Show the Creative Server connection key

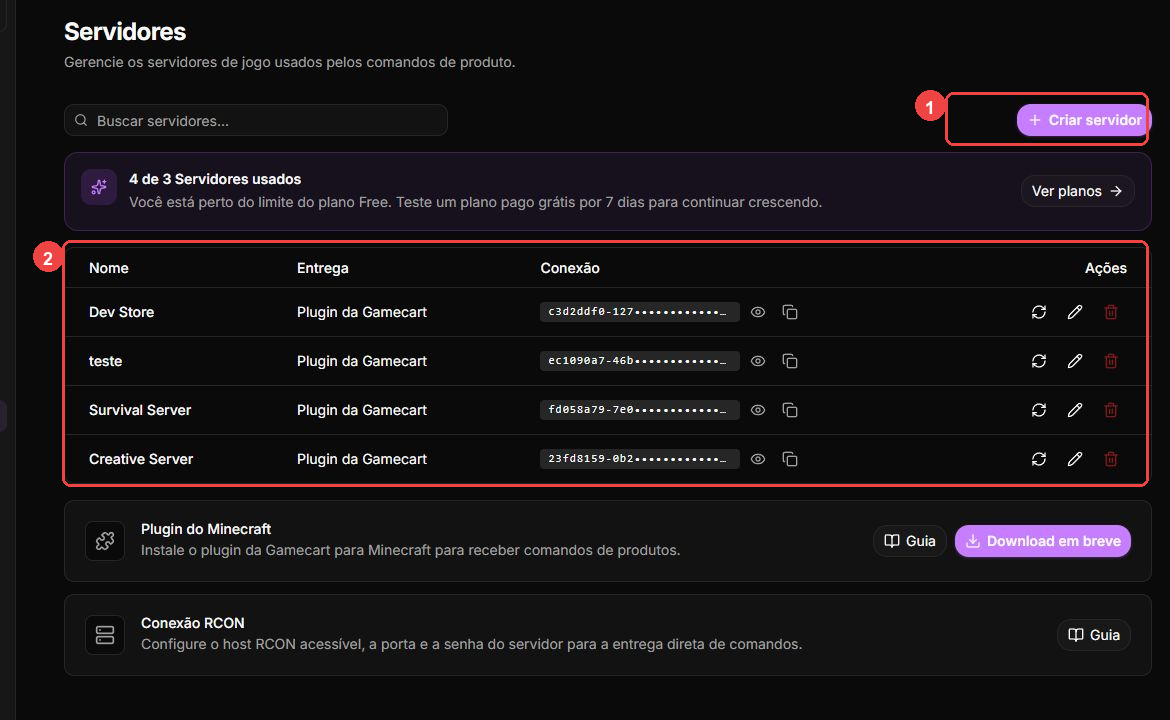point(757,460)
